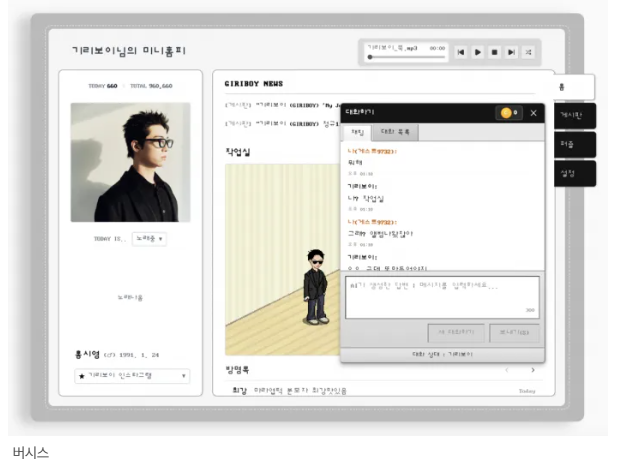This screenshot has height=472, width=620.
Task: Open the 퍼즐 side tab
Action: pos(575,144)
